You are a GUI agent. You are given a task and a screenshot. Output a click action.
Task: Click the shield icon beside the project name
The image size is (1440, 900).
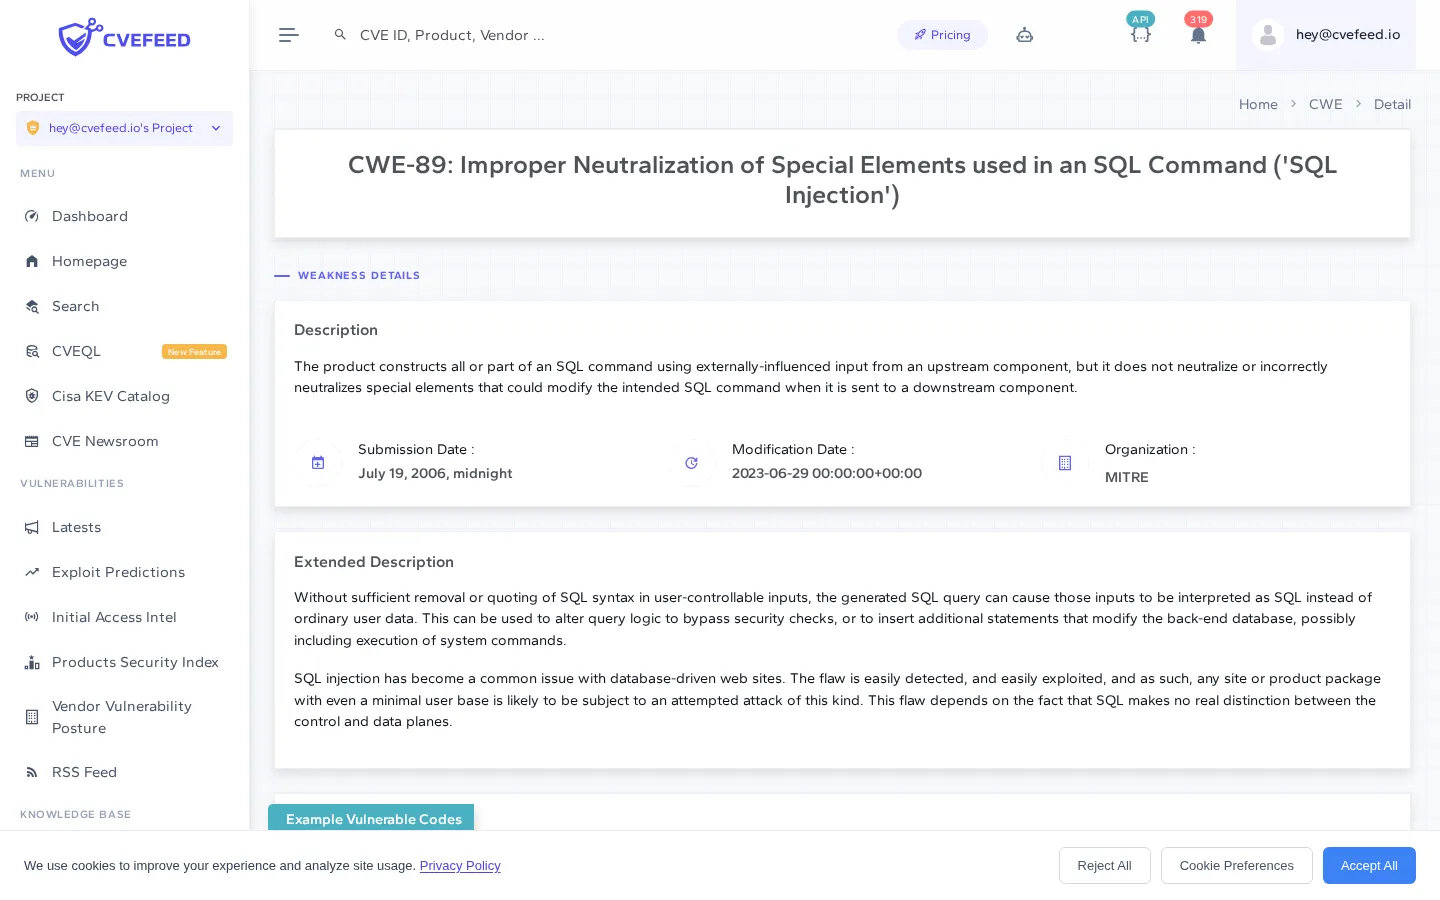[x=33, y=128]
